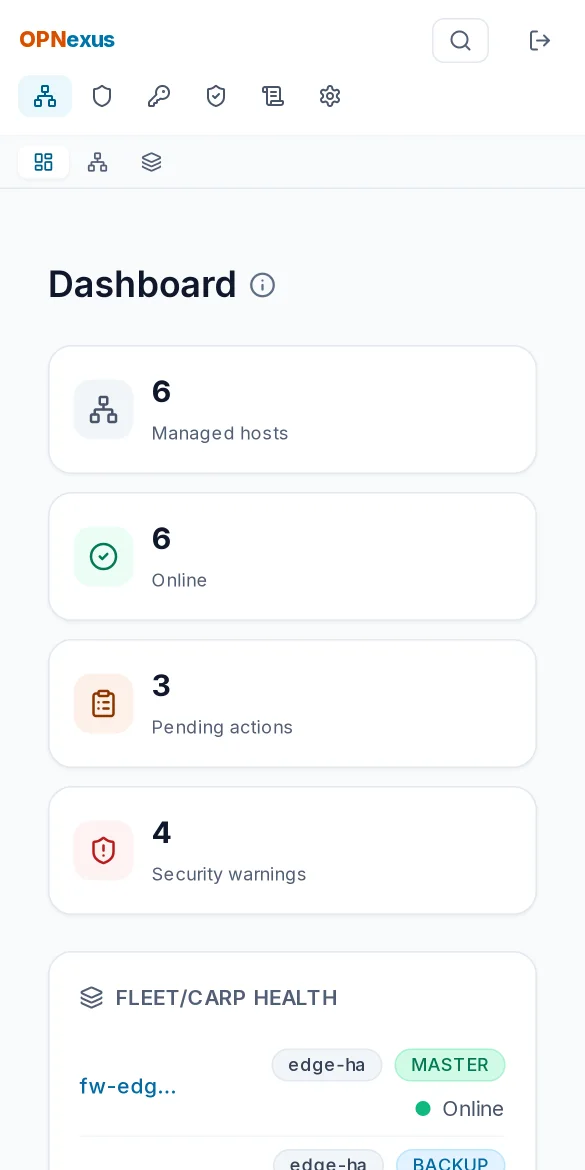585x1170 pixels.
Task: Click the OPNexus logo
Action: coord(67,40)
